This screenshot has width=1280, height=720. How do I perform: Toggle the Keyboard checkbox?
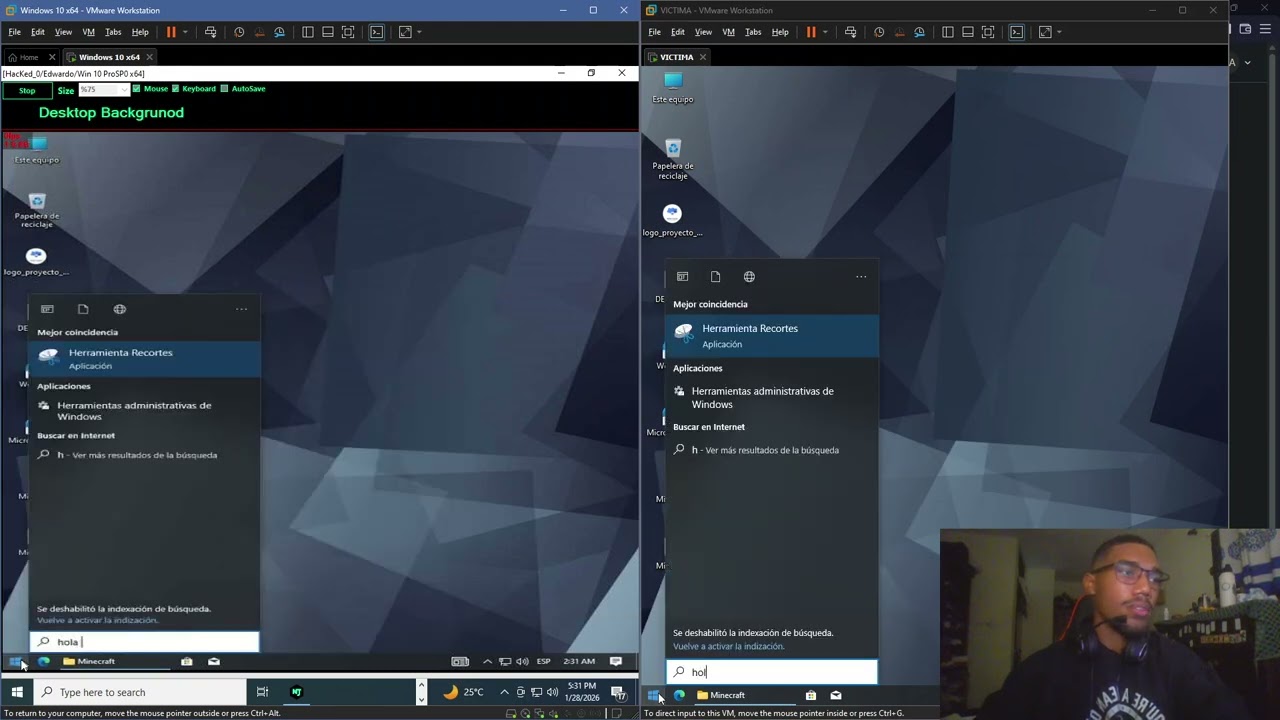pos(175,89)
